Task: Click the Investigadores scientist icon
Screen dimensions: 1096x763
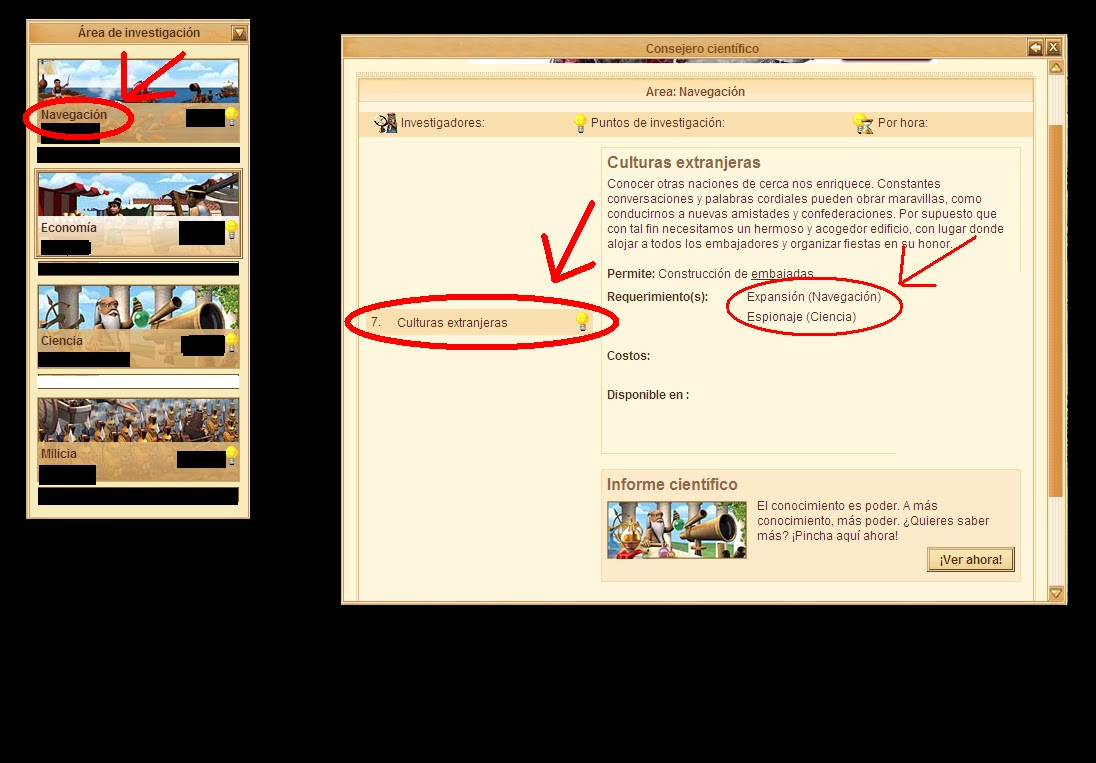Action: click(385, 123)
